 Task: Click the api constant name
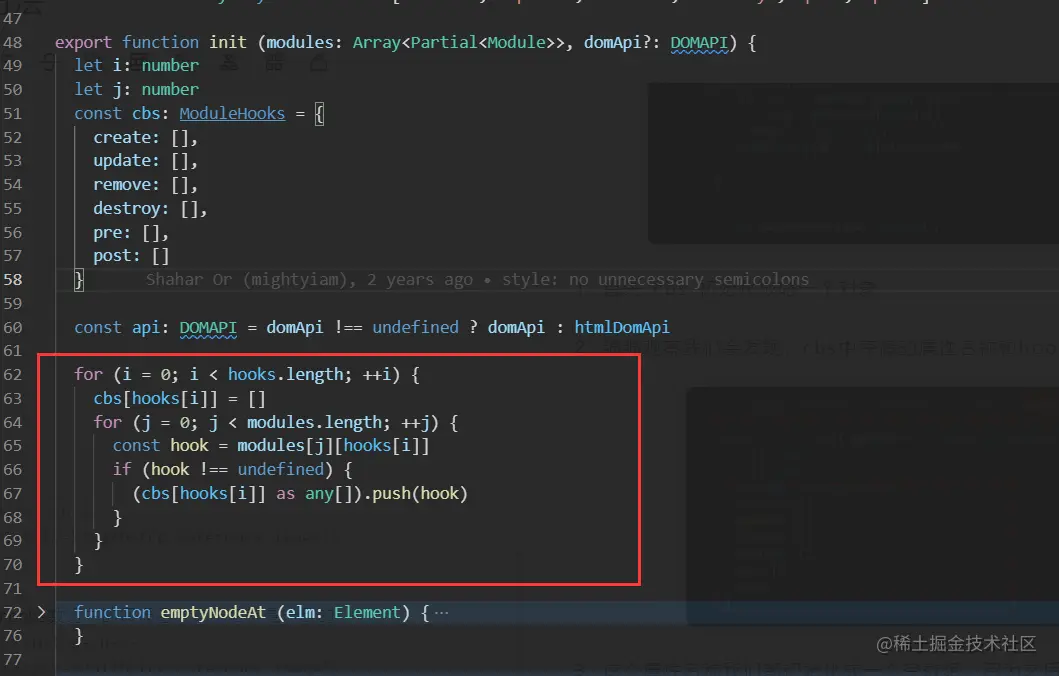coord(146,328)
